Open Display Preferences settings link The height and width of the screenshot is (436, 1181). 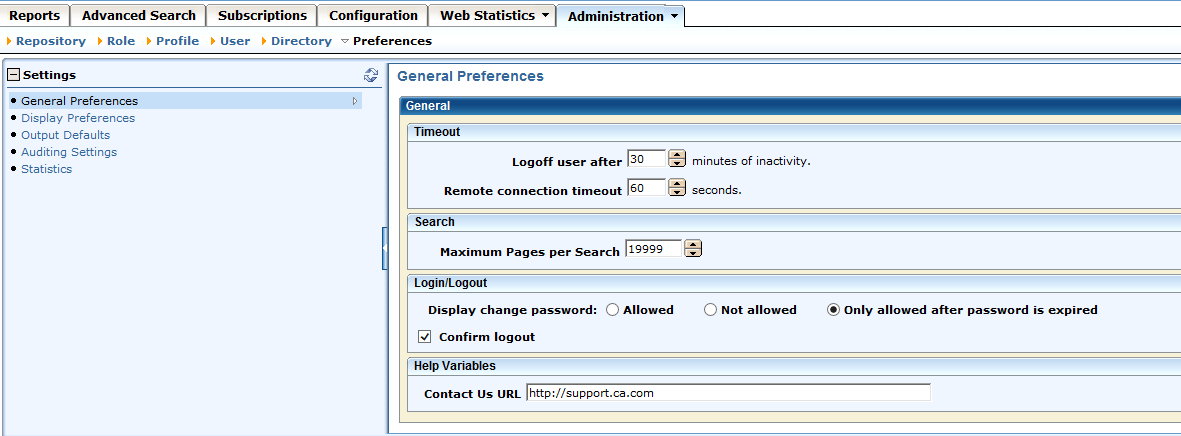point(78,118)
